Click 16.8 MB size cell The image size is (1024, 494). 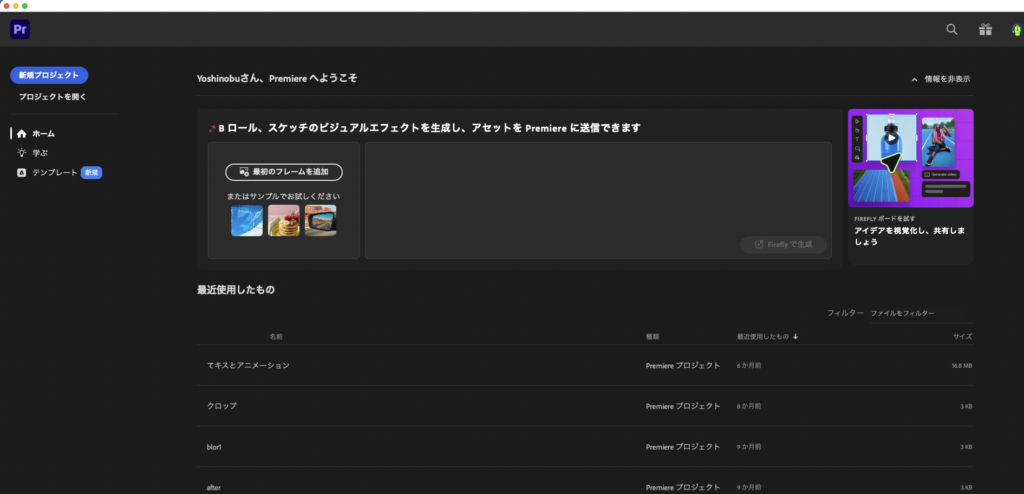click(962, 365)
